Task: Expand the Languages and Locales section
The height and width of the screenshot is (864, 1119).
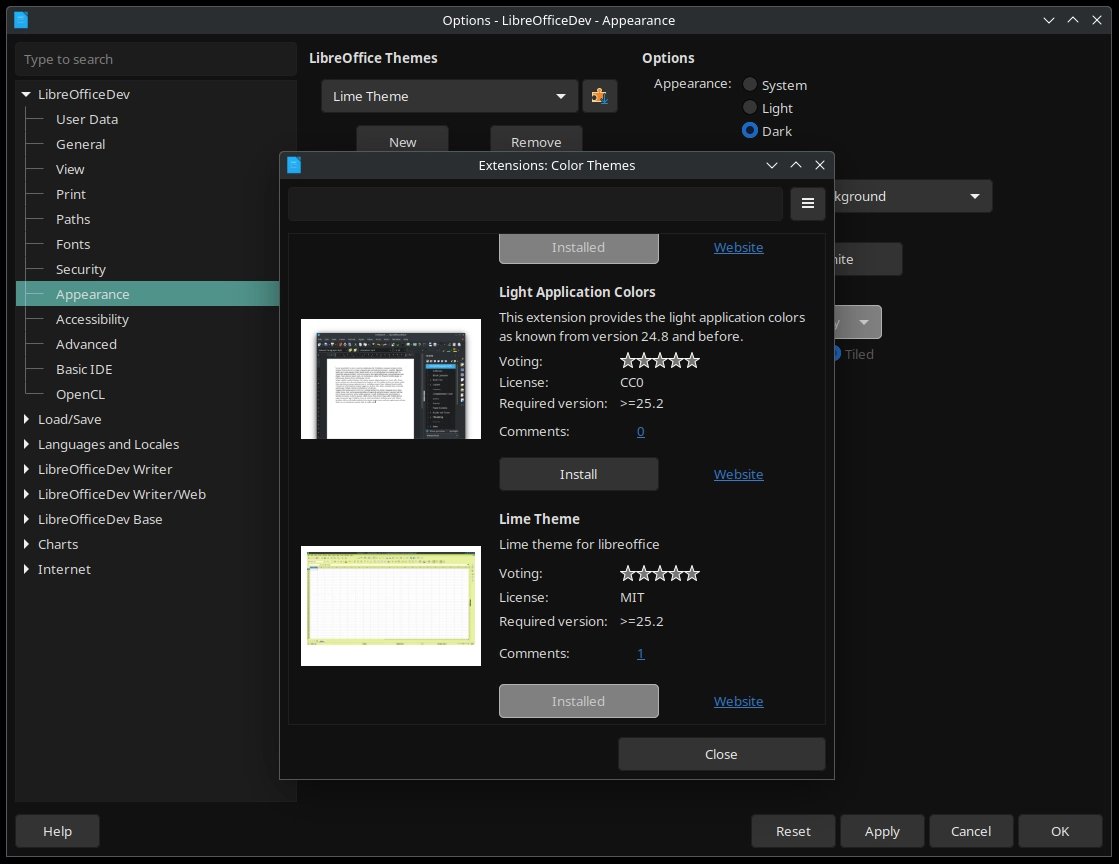Action: (27, 444)
